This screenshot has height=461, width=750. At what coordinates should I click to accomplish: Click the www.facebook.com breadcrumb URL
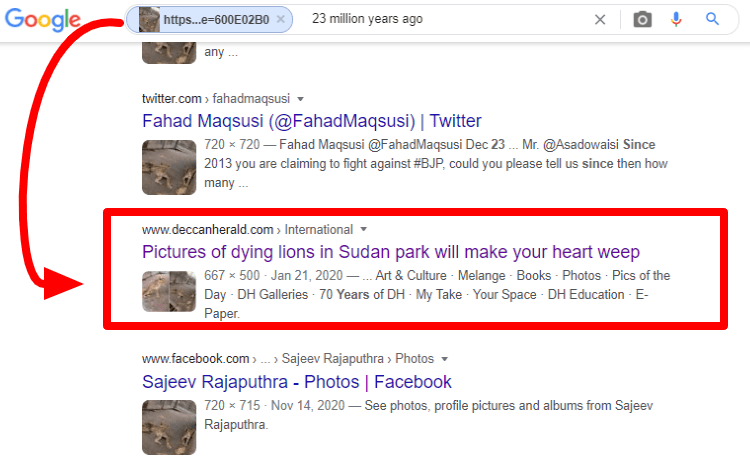[195, 358]
